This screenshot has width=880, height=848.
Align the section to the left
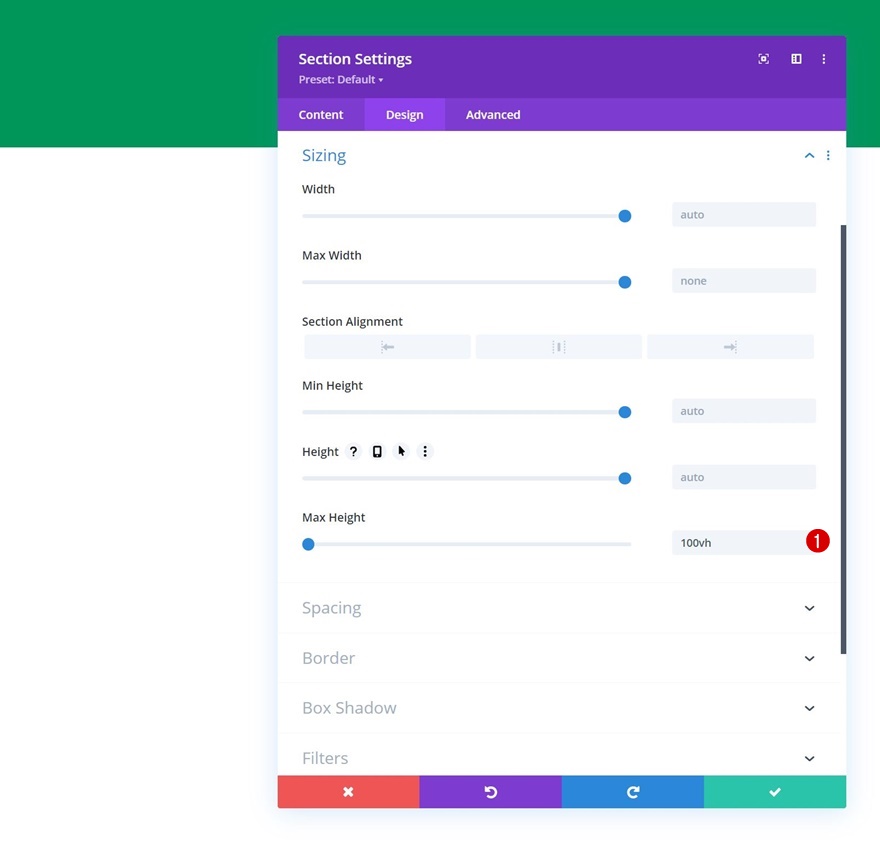pyautogui.click(x=387, y=347)
